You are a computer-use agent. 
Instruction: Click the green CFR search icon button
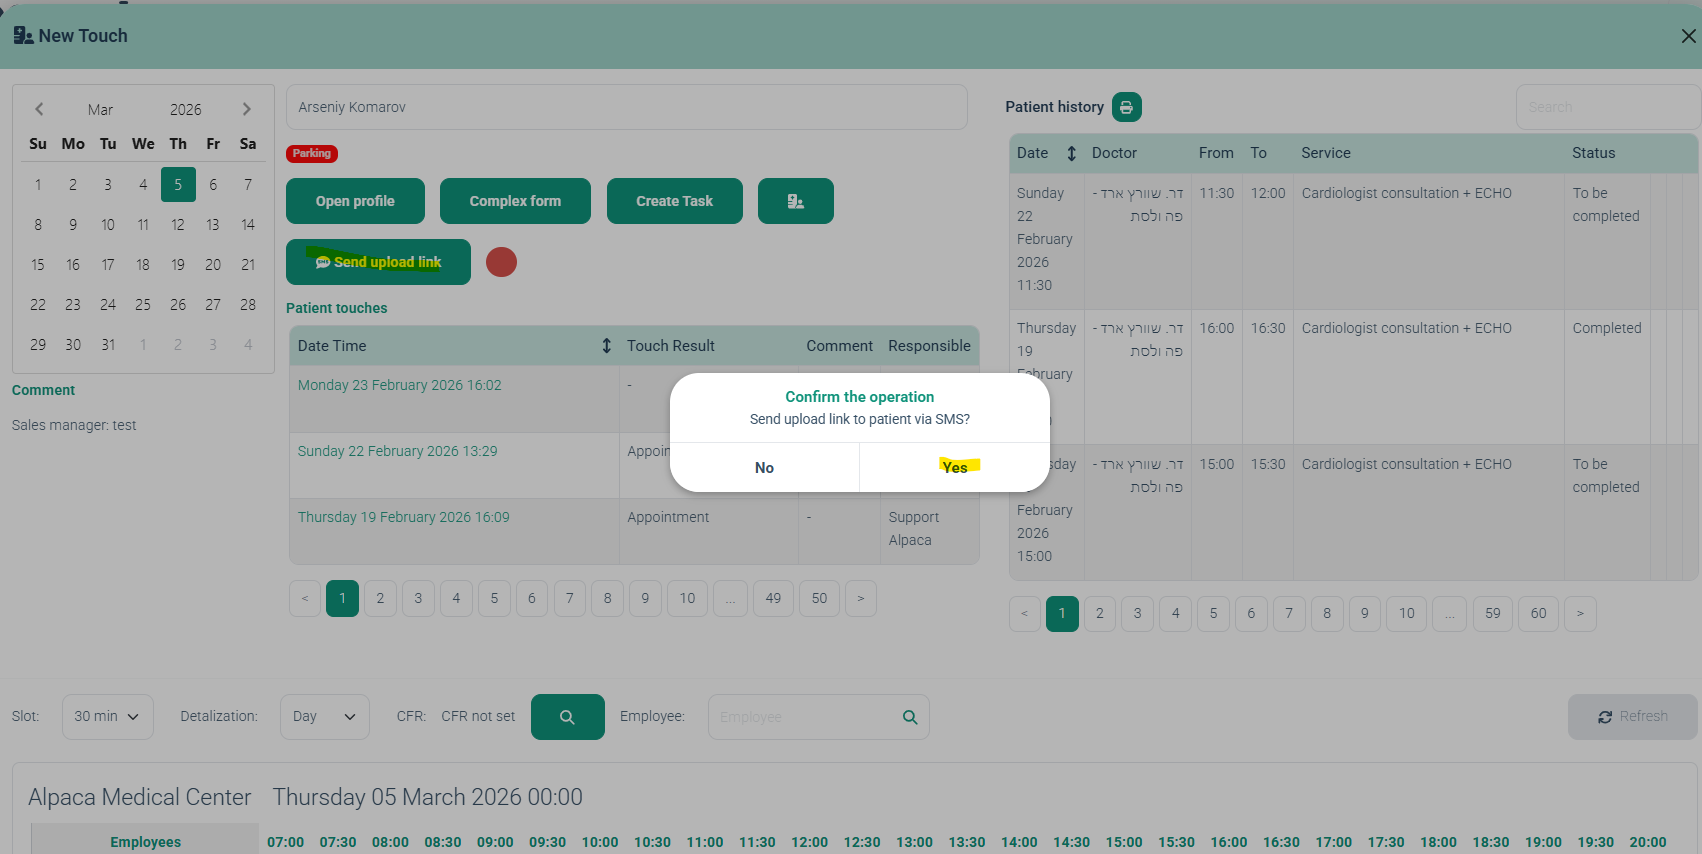567,717
